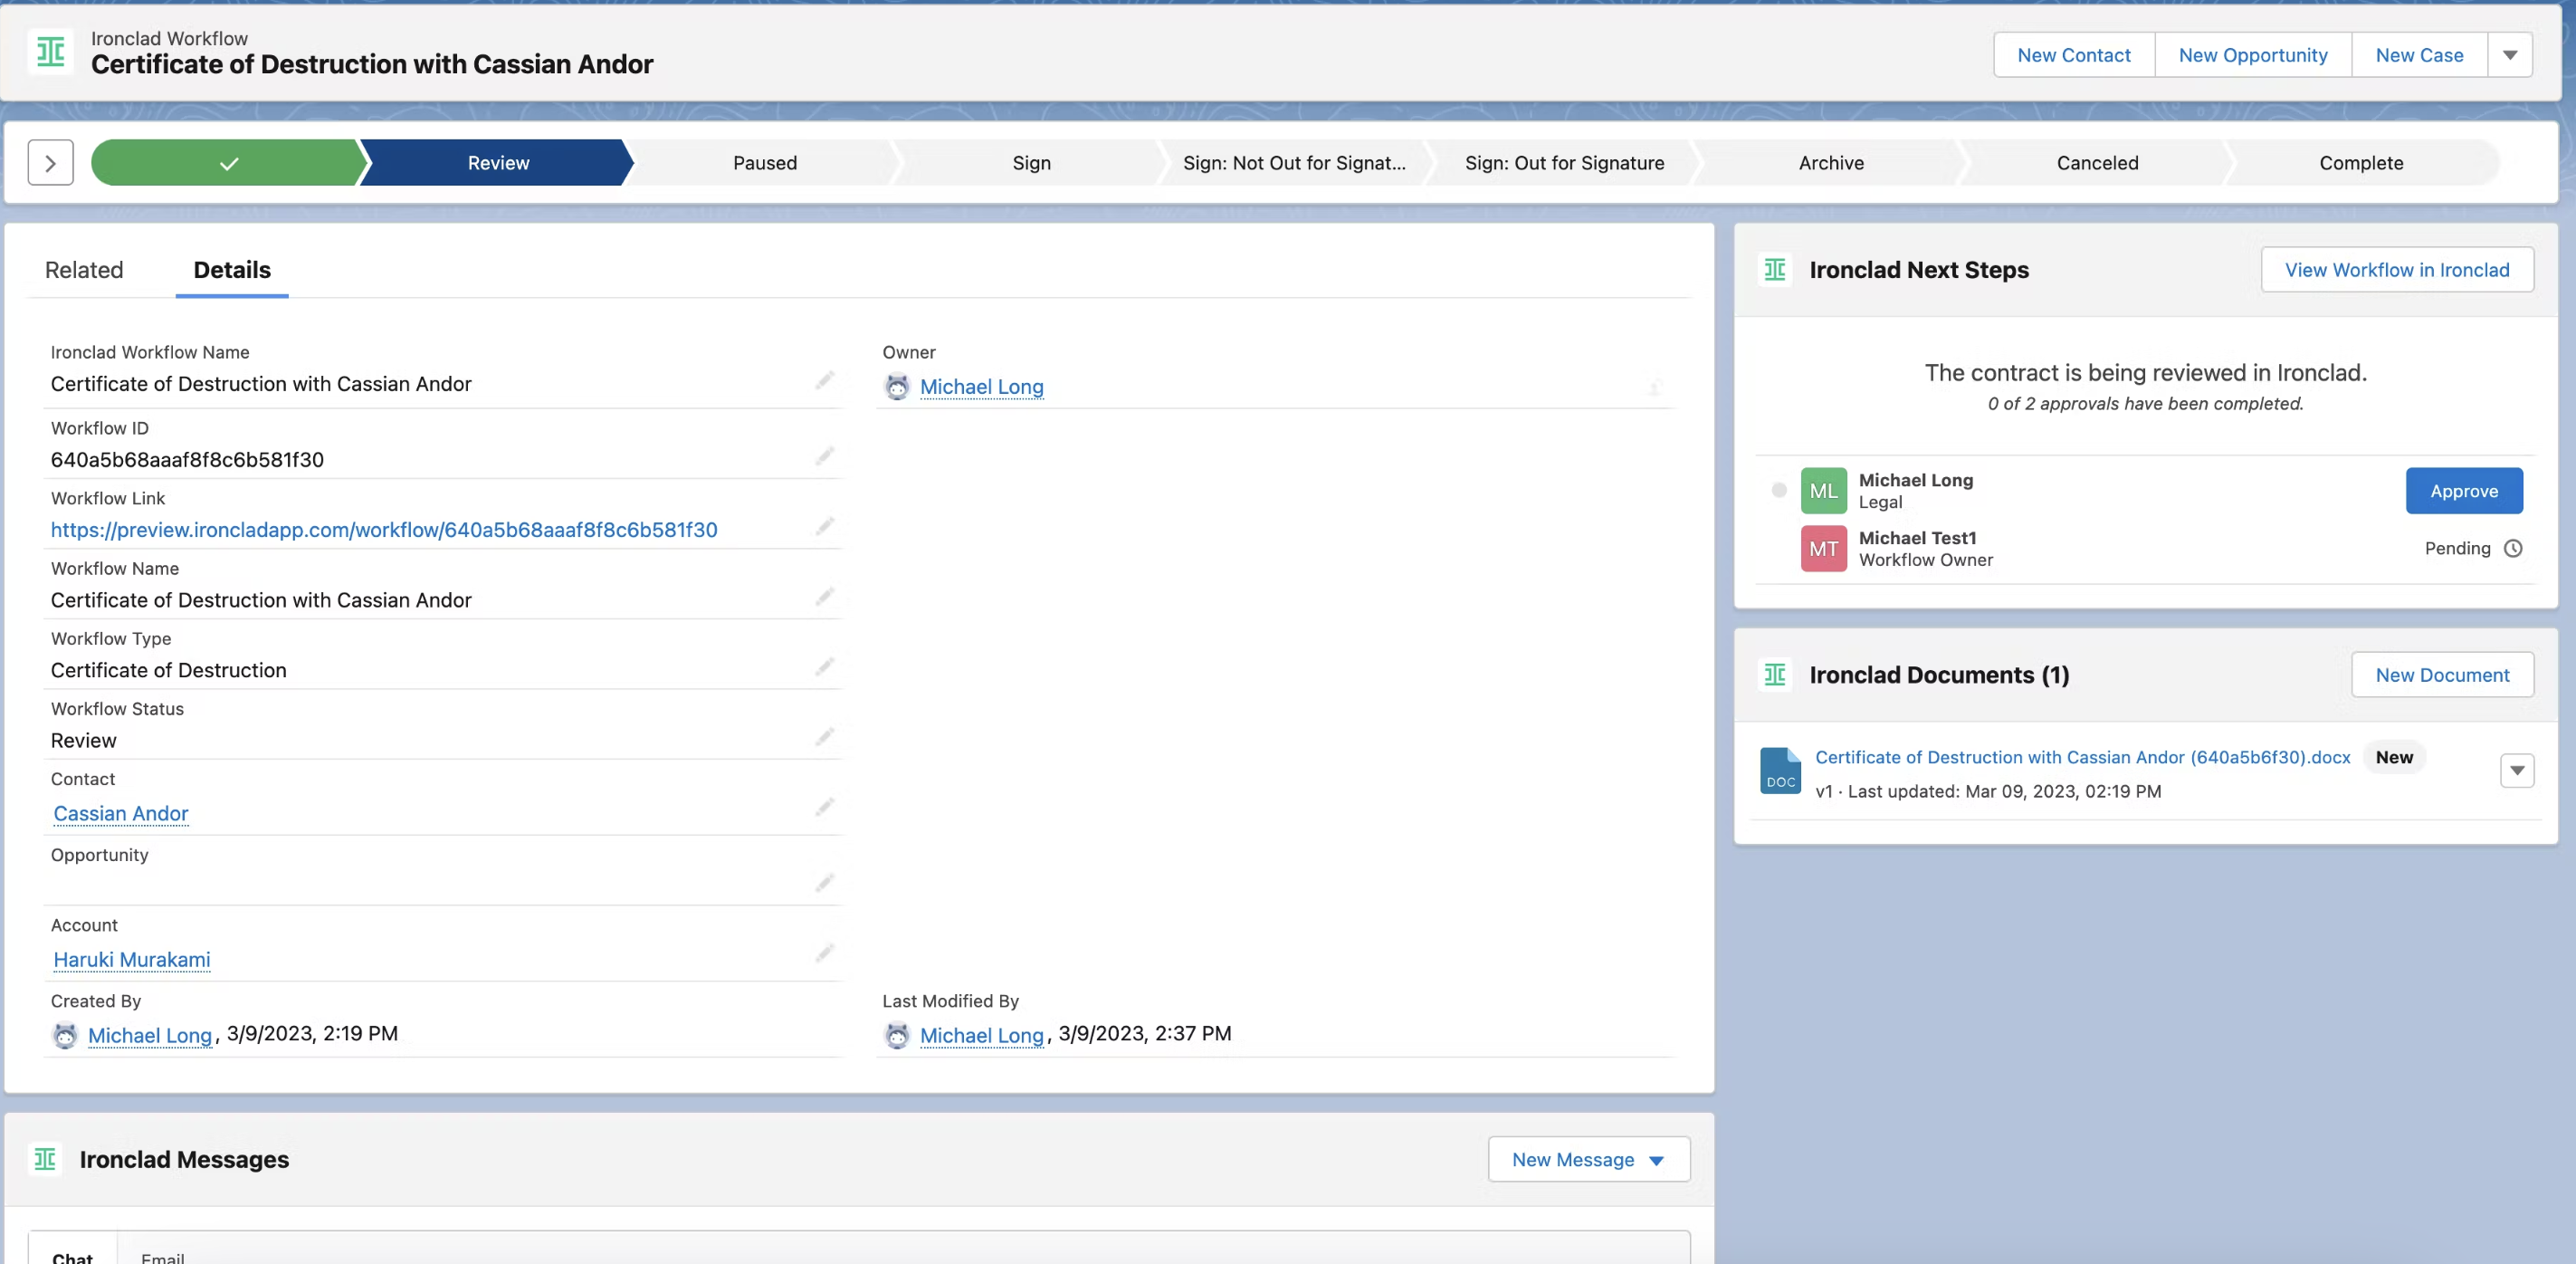Select the Details tab
Viewport: 2576px width, 1264px height.
tap(232, 270)
